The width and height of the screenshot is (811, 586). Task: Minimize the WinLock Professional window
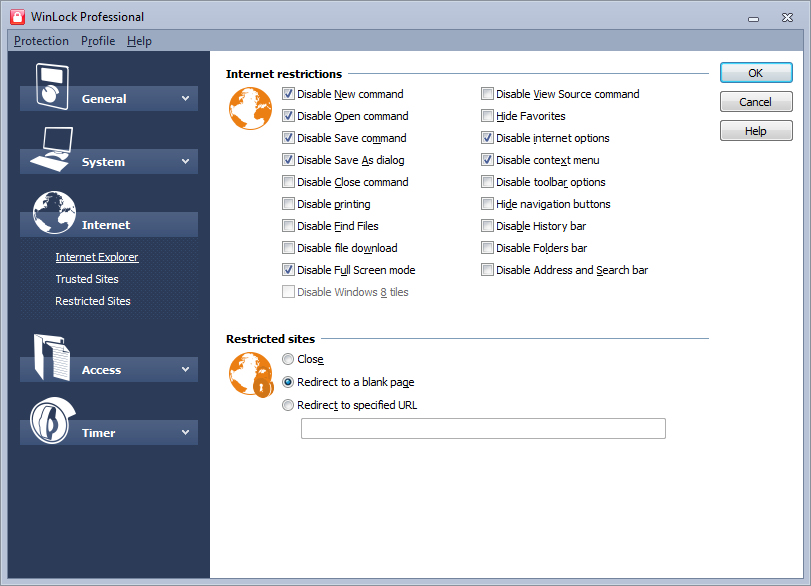(754, 18)
